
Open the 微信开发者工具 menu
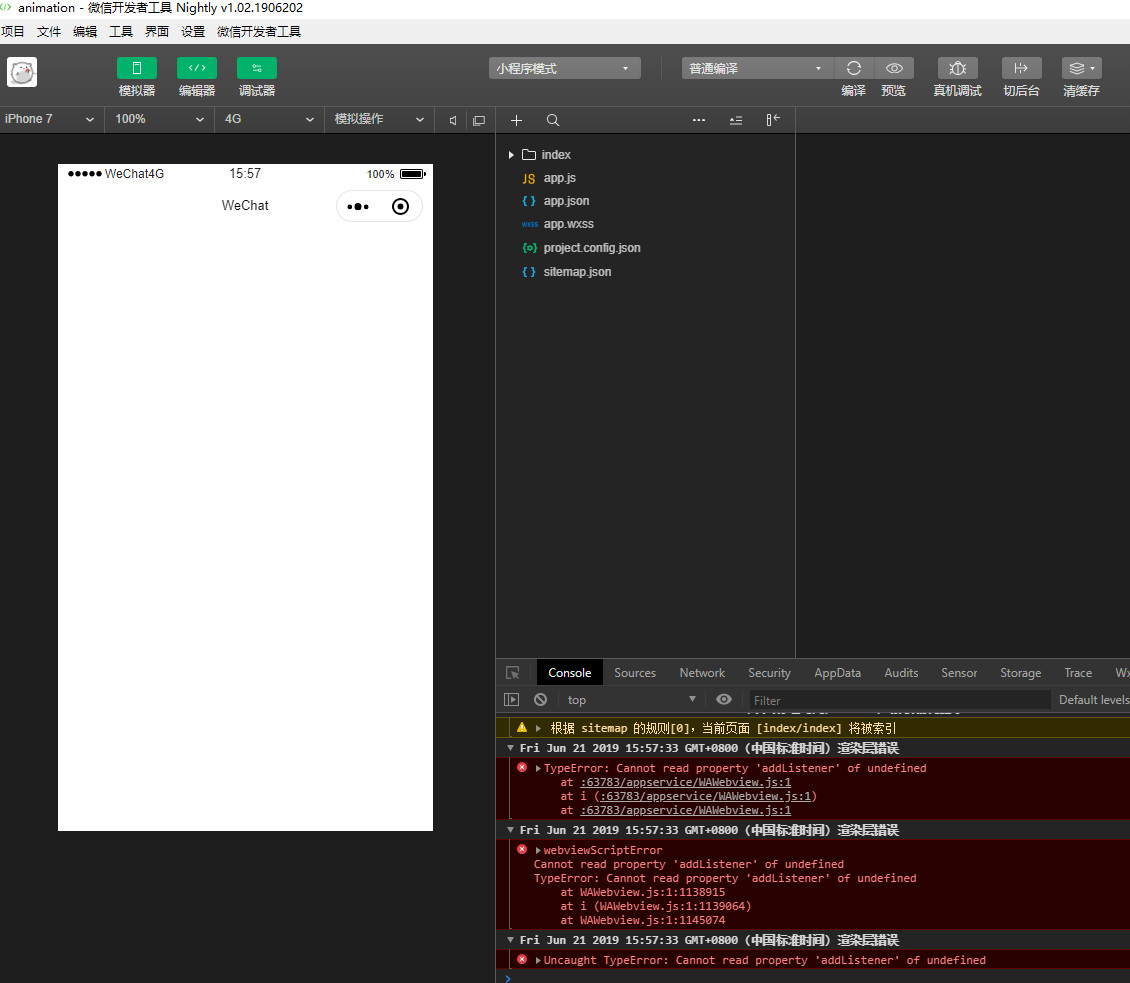pos(259,32)
